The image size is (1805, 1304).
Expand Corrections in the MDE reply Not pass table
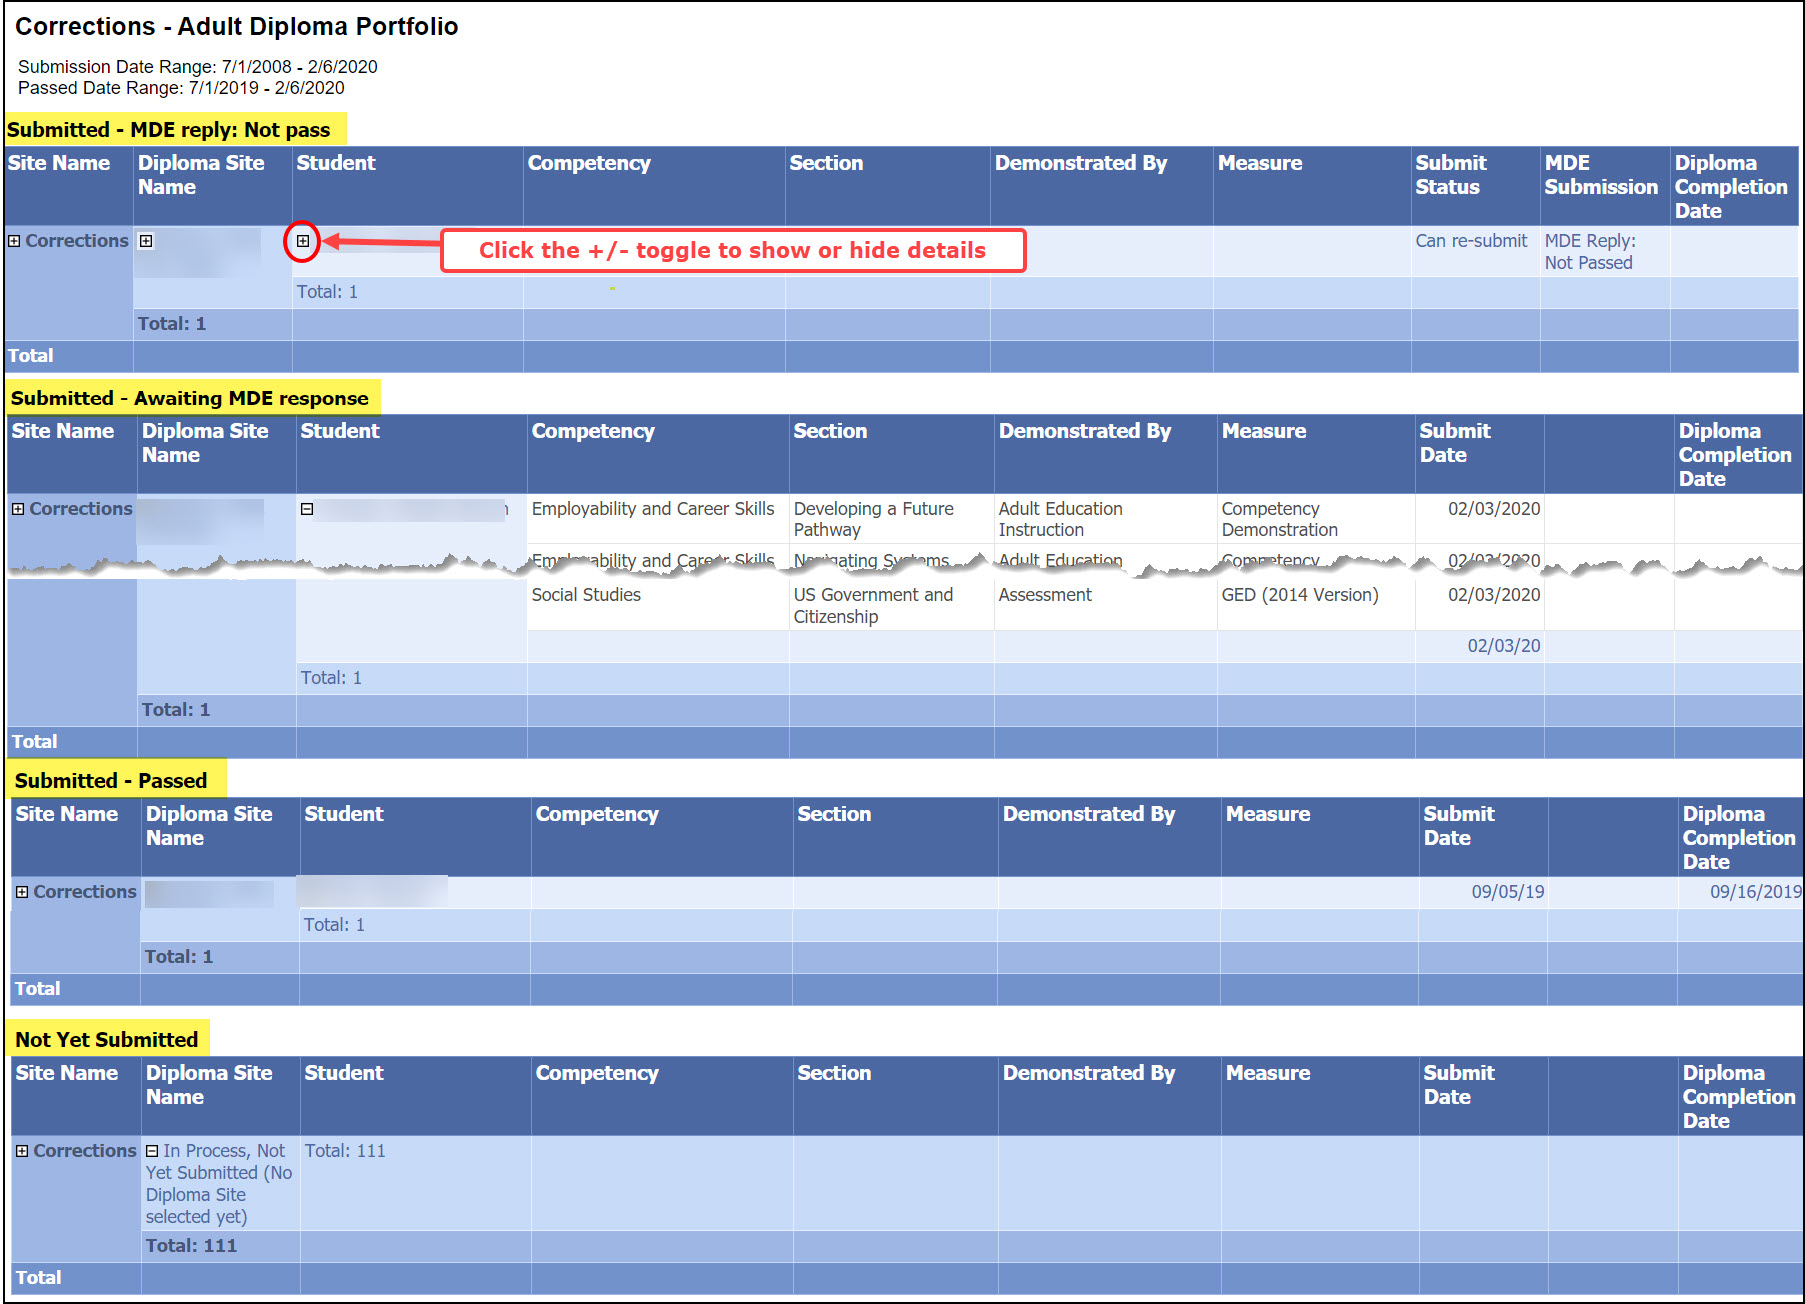pos(15,241)
